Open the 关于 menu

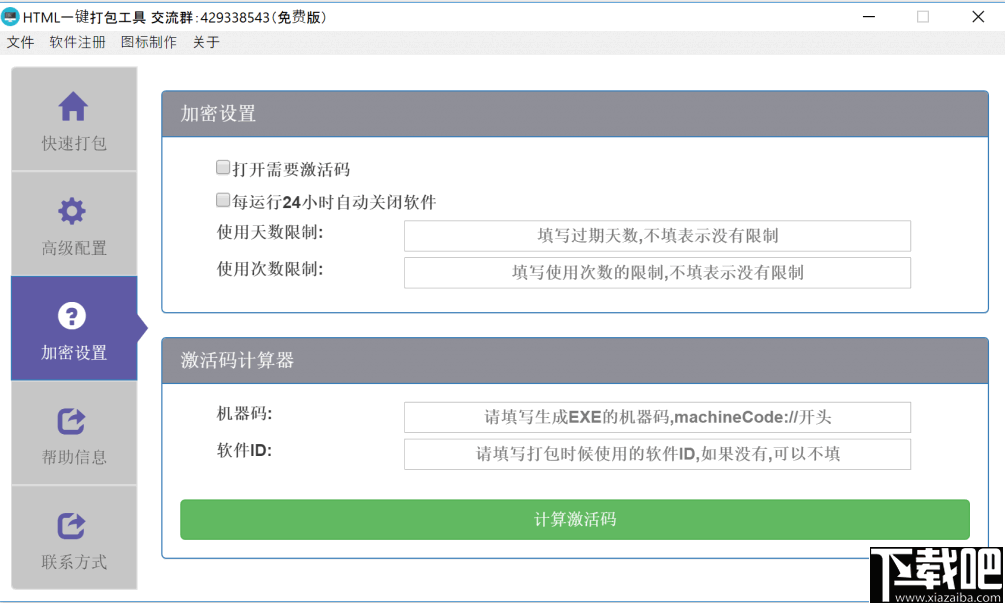206,42
